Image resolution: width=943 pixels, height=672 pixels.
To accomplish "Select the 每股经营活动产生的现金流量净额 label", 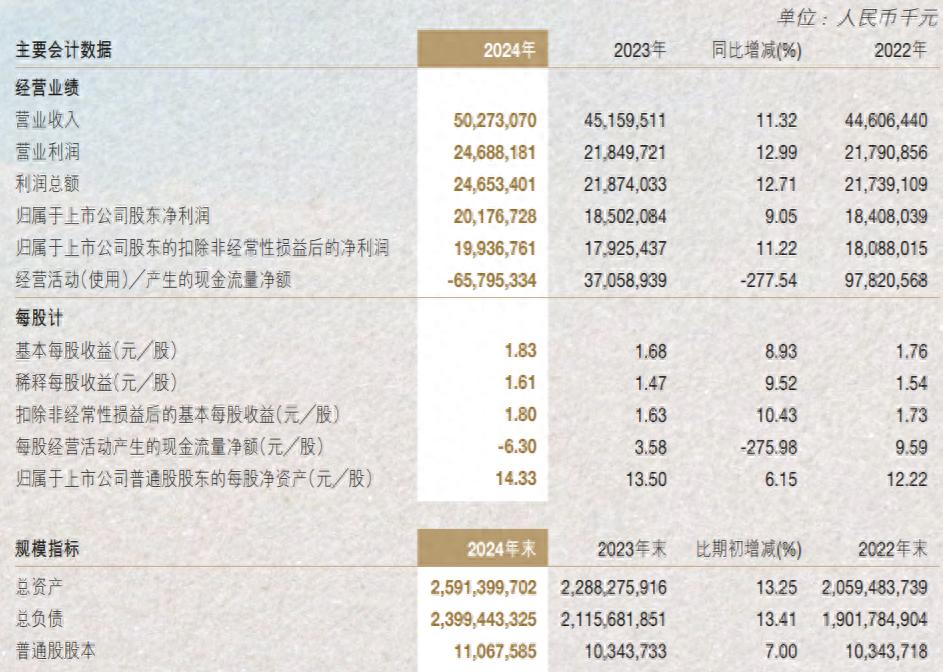I will tap(170, 446).
